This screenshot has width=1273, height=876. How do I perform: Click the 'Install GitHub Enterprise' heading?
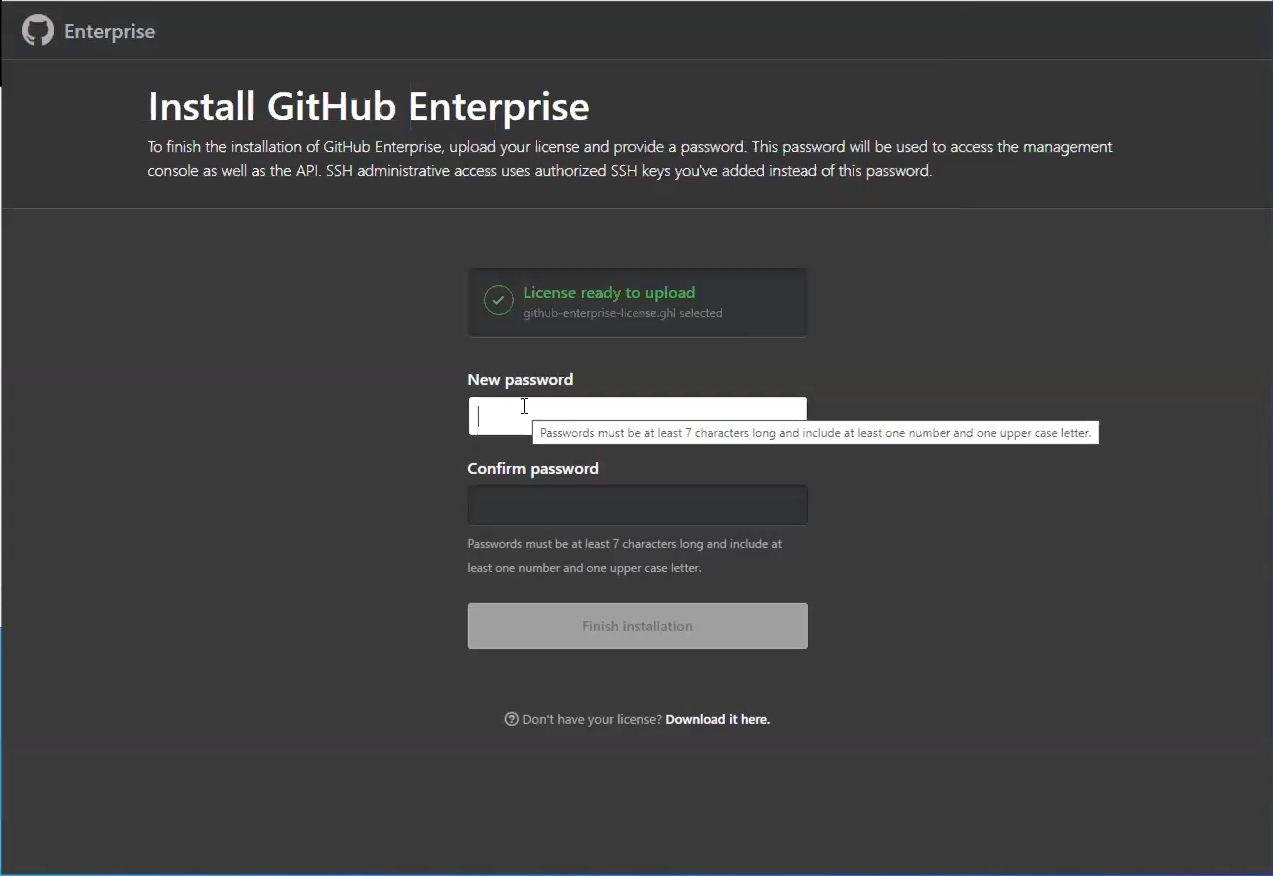click(x=368, y=105)
